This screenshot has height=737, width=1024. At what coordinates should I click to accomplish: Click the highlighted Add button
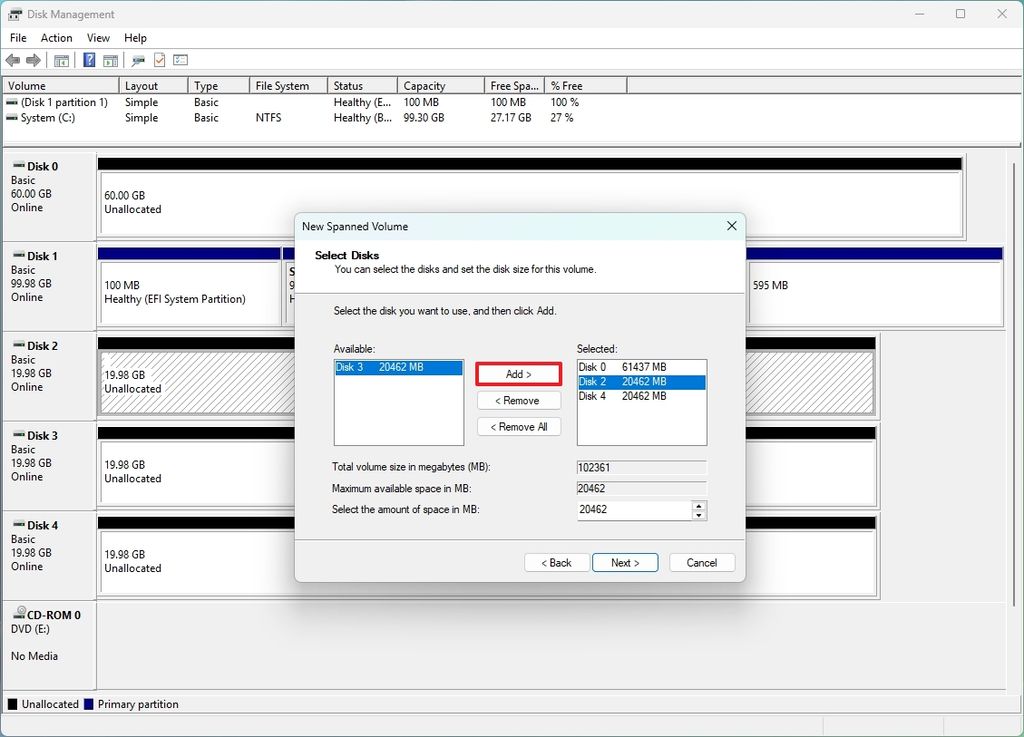(x=518, y=373)
